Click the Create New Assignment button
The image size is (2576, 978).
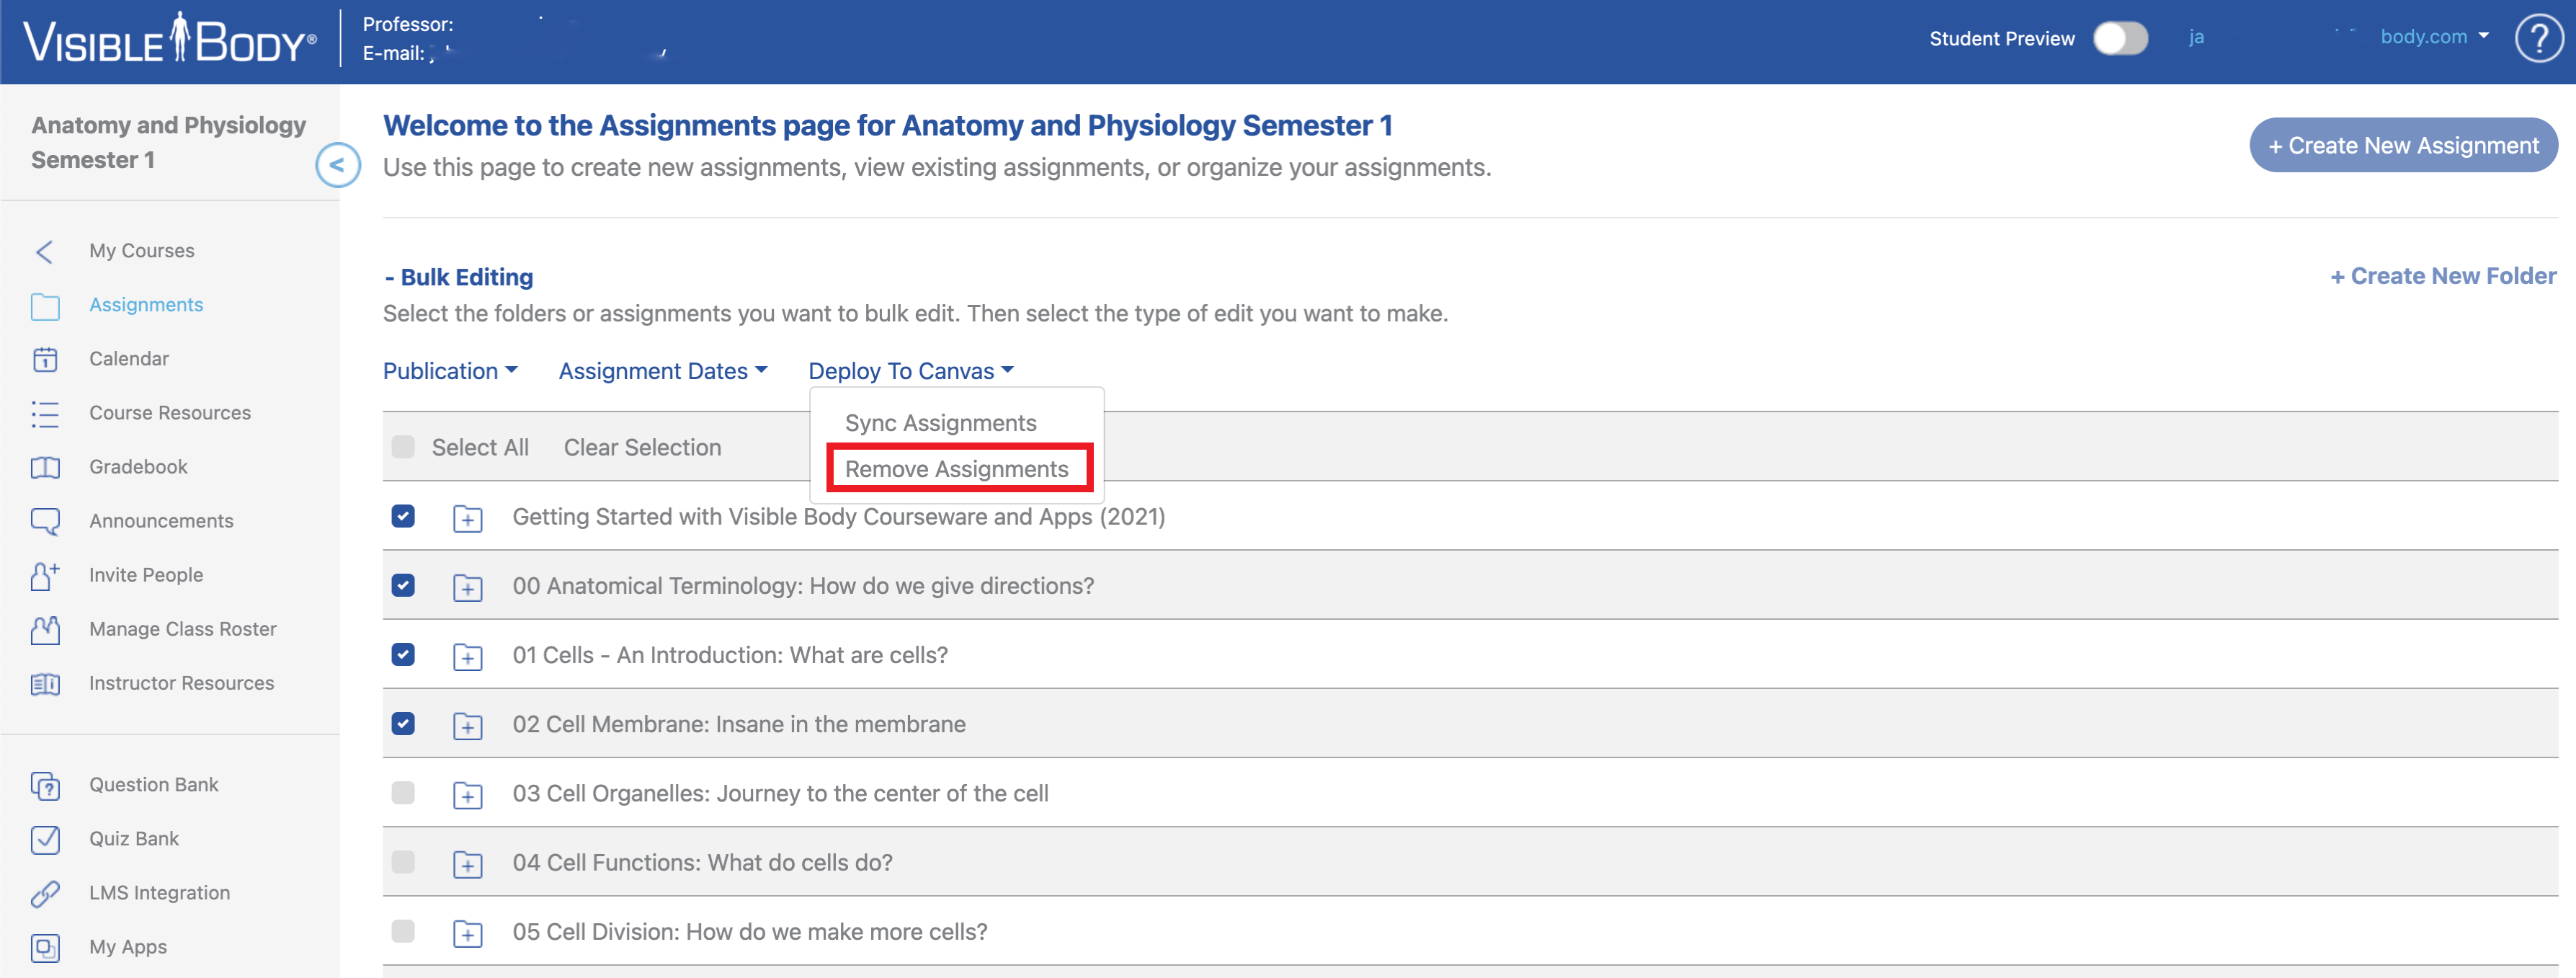2403,145
